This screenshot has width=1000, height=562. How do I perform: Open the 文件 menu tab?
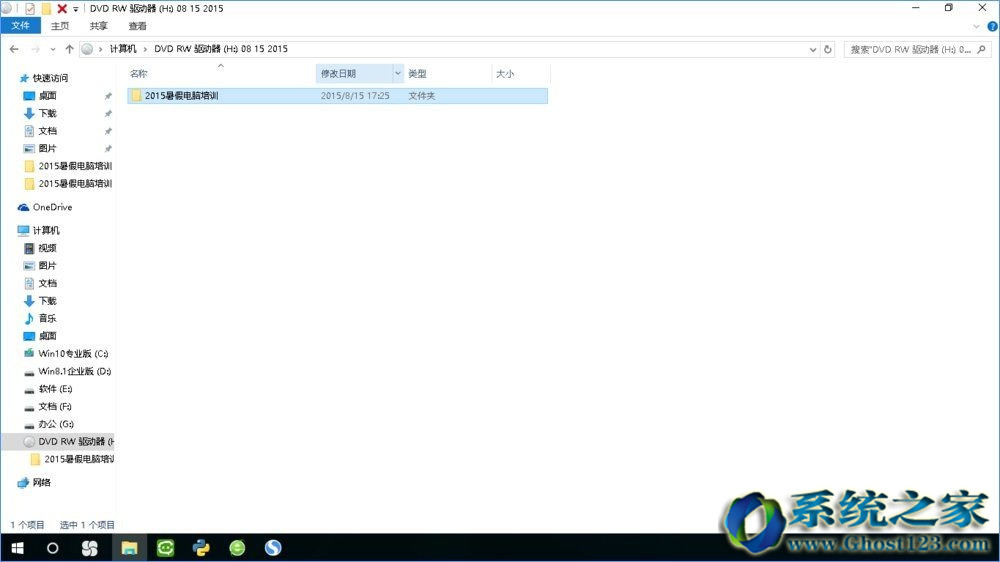click(20, 26)
